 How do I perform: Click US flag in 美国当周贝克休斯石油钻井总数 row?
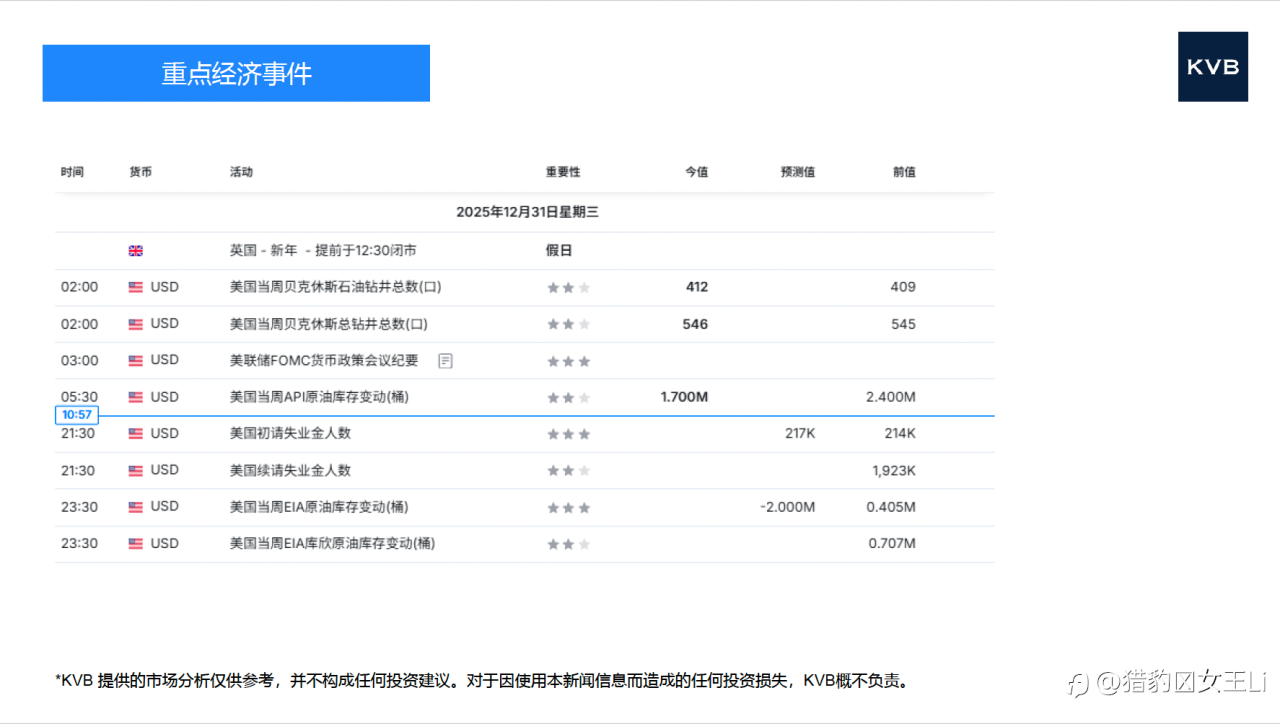pyautogui.click(x=136, y=288)
